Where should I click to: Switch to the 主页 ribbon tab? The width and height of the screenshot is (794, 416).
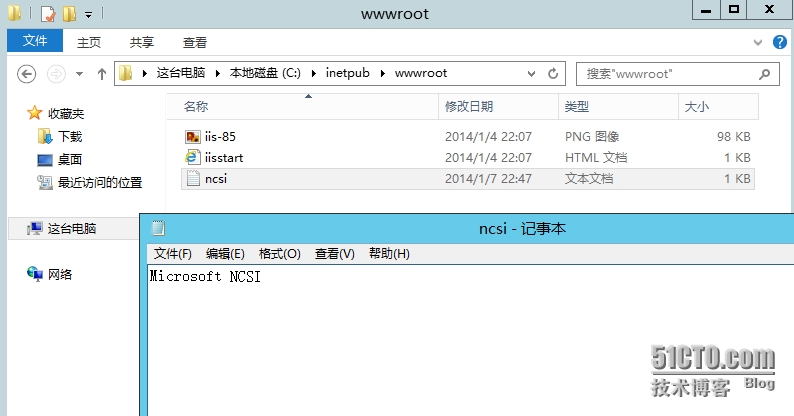[x=89, y=43]
